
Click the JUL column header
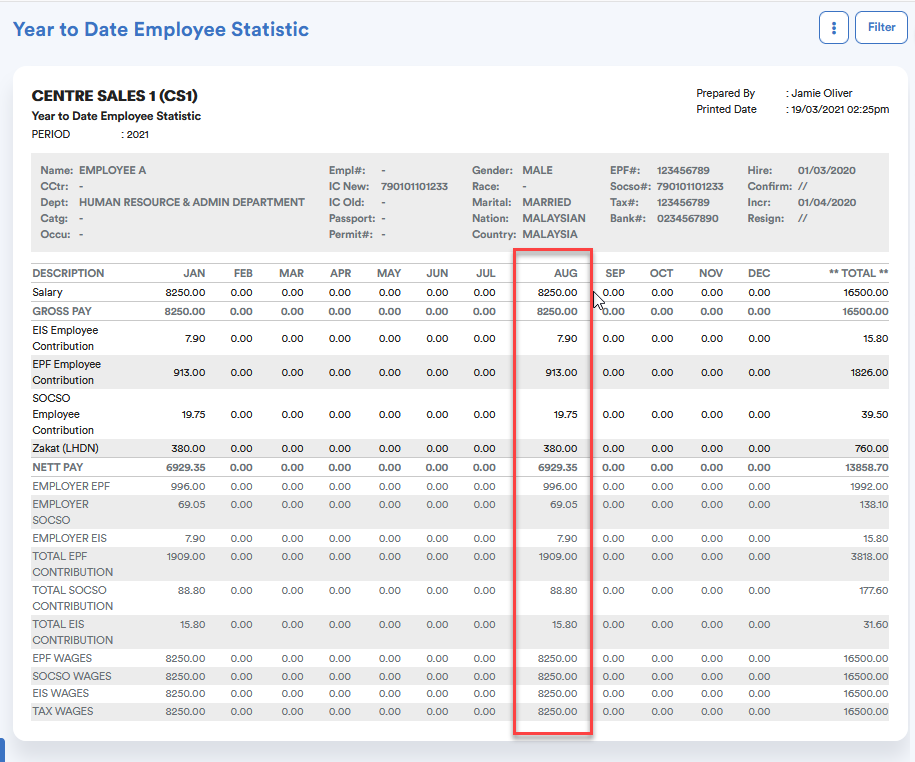click(x=486, y=273)
